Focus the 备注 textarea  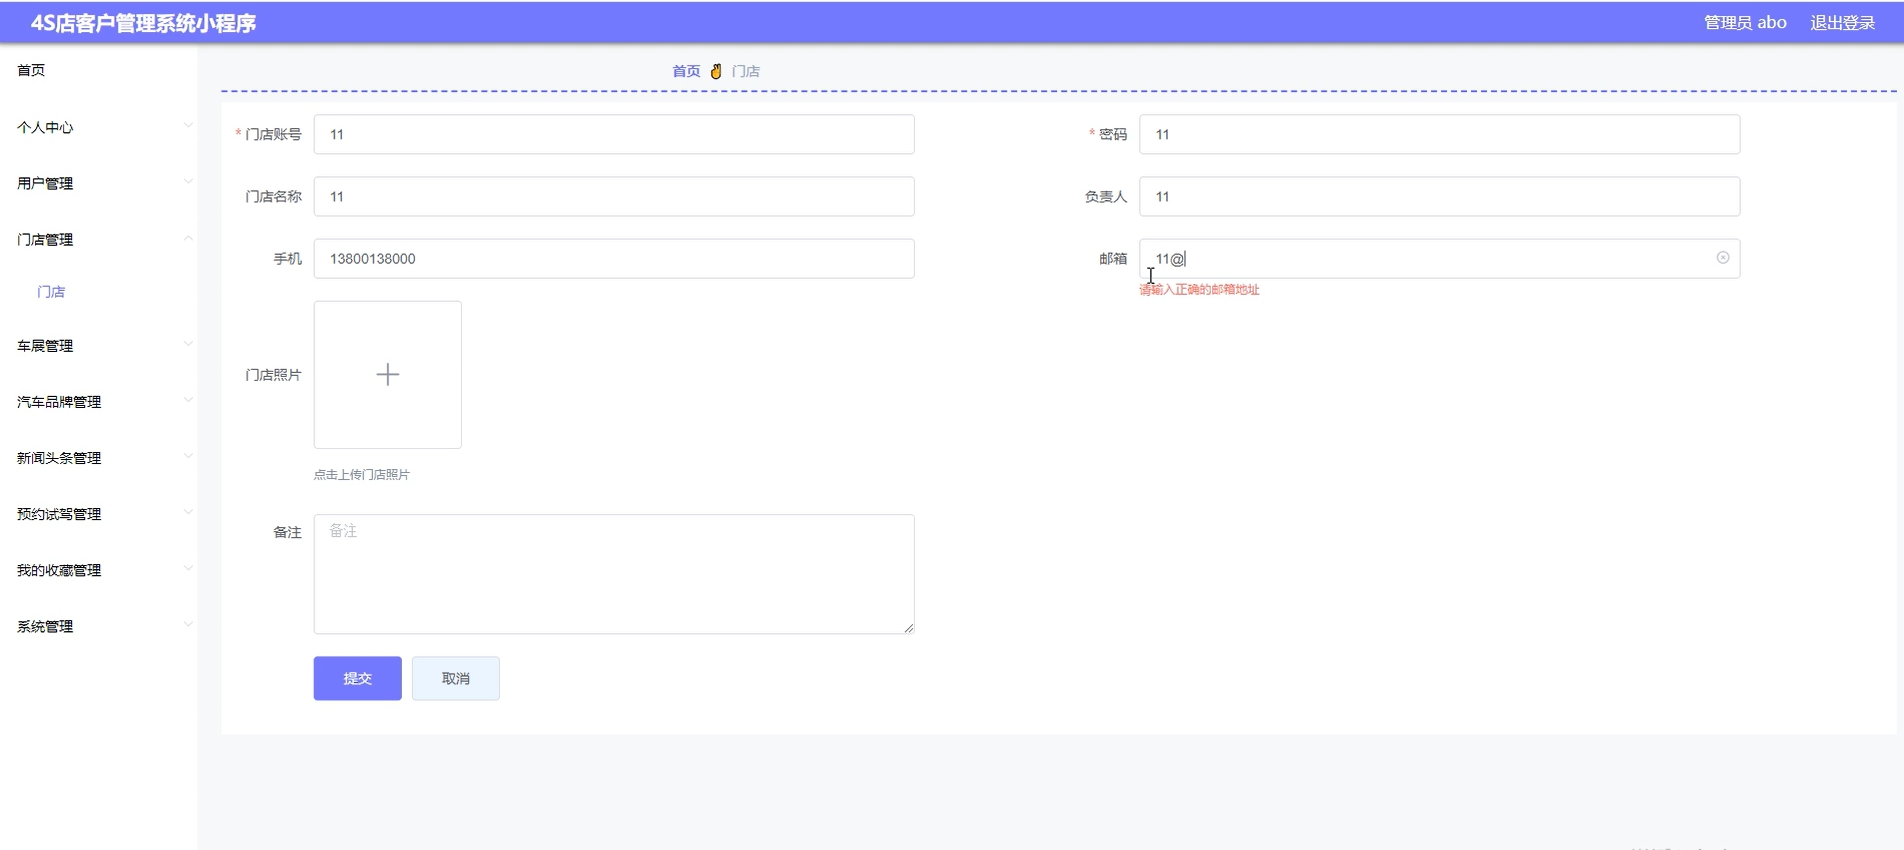[613, 574]
